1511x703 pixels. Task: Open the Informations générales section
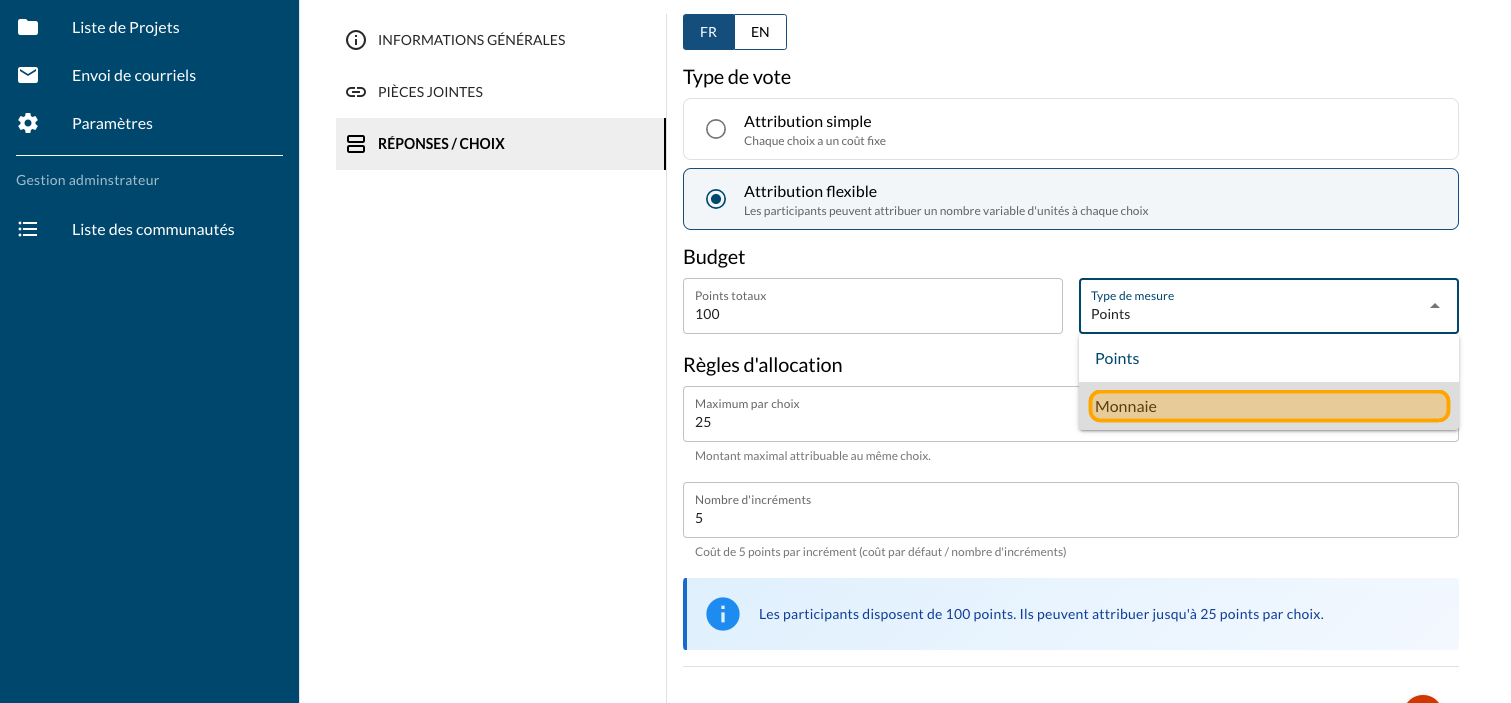[471, 40]
